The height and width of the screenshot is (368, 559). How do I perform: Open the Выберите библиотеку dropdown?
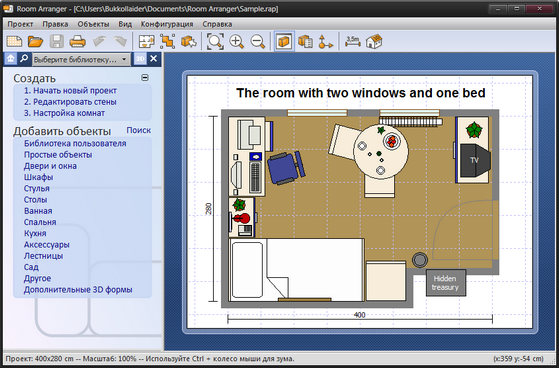[81, 60]
